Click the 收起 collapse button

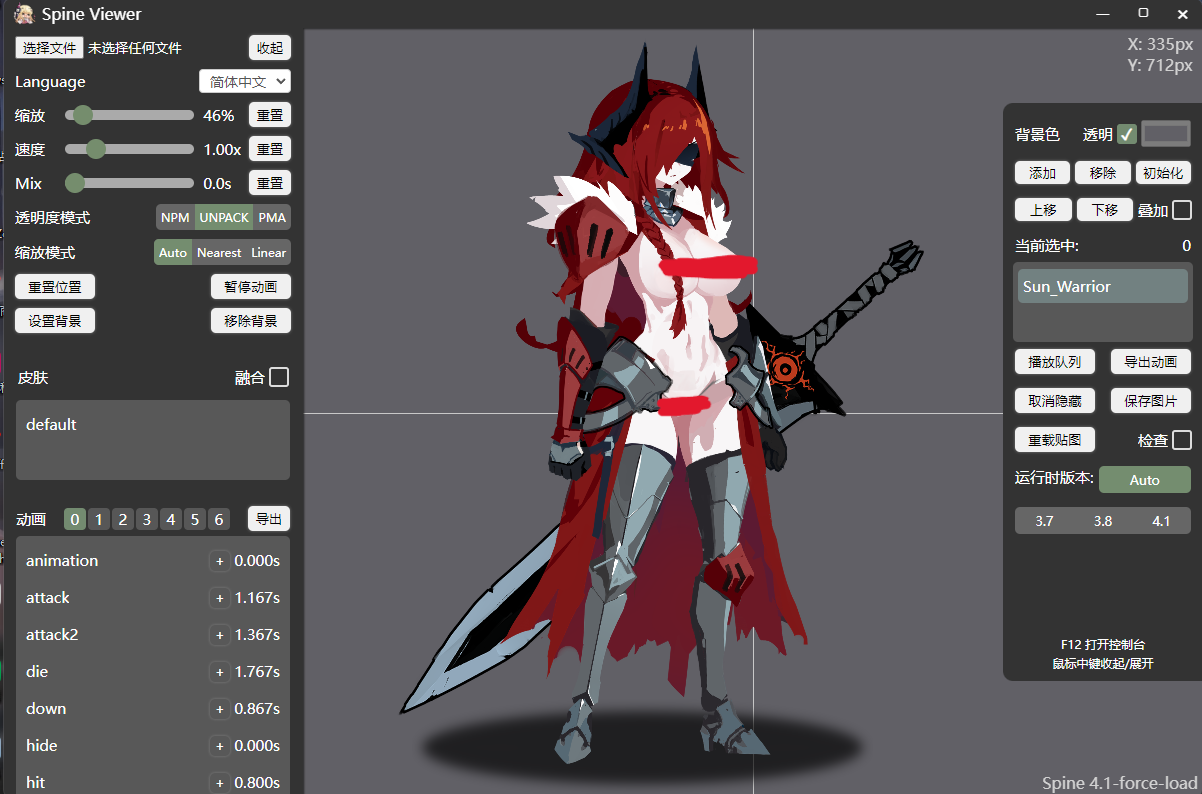point(269,48)
